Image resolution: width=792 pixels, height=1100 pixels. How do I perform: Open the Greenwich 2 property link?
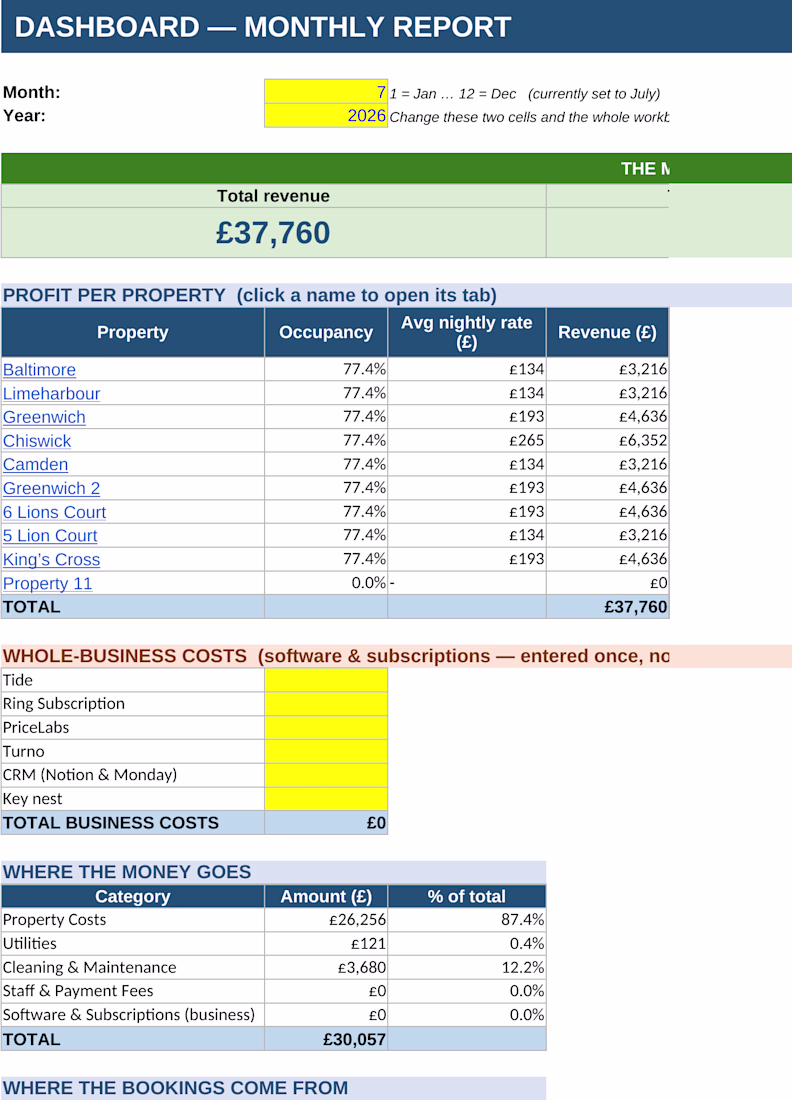click(x=51, y=488)
